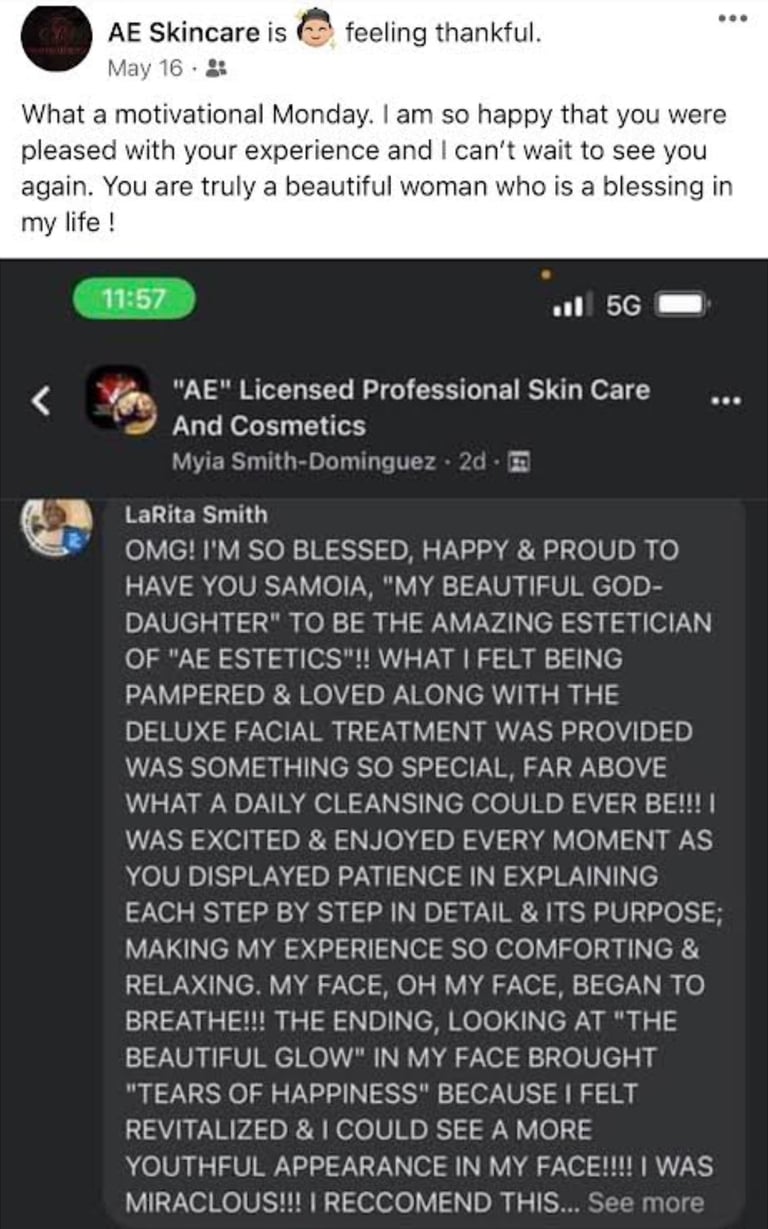Go back using the left chevron
Image resolution: width=768 pixels, height=1229 pixels.
(x=40, y=401)
